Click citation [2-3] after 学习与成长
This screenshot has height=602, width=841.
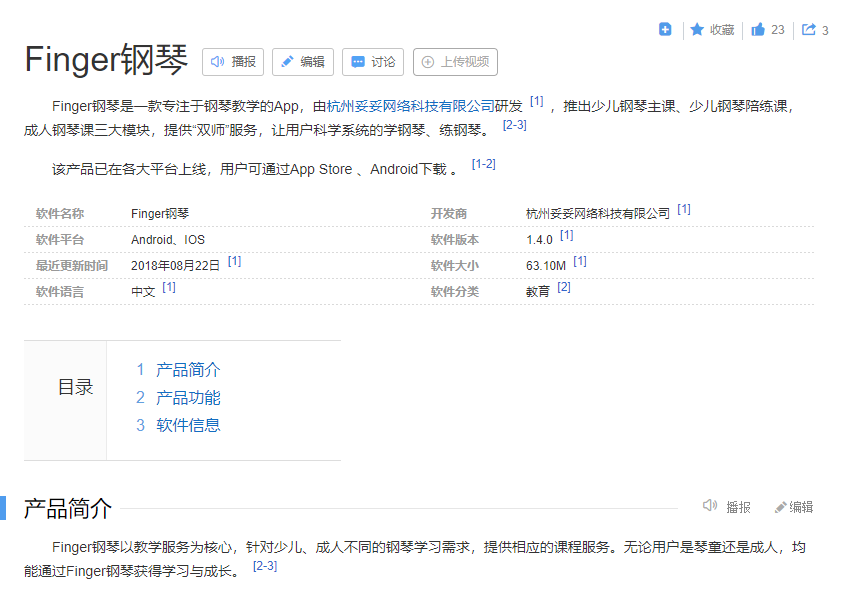265,566
